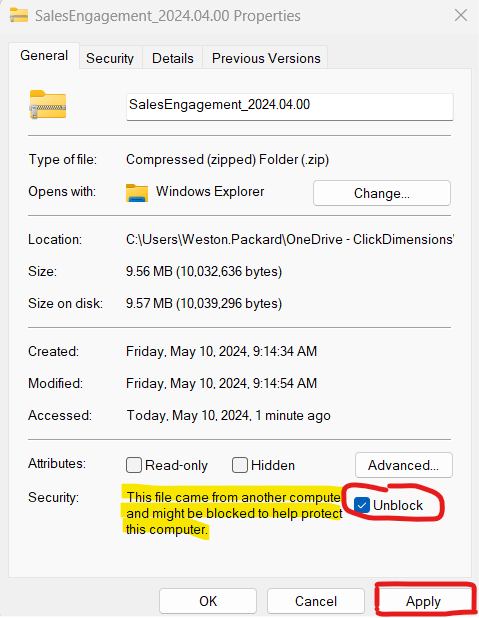Click the 'Attributes:' label
This screenshot has width=479, height=618.
pyautogui.click(x=57, y=463)
